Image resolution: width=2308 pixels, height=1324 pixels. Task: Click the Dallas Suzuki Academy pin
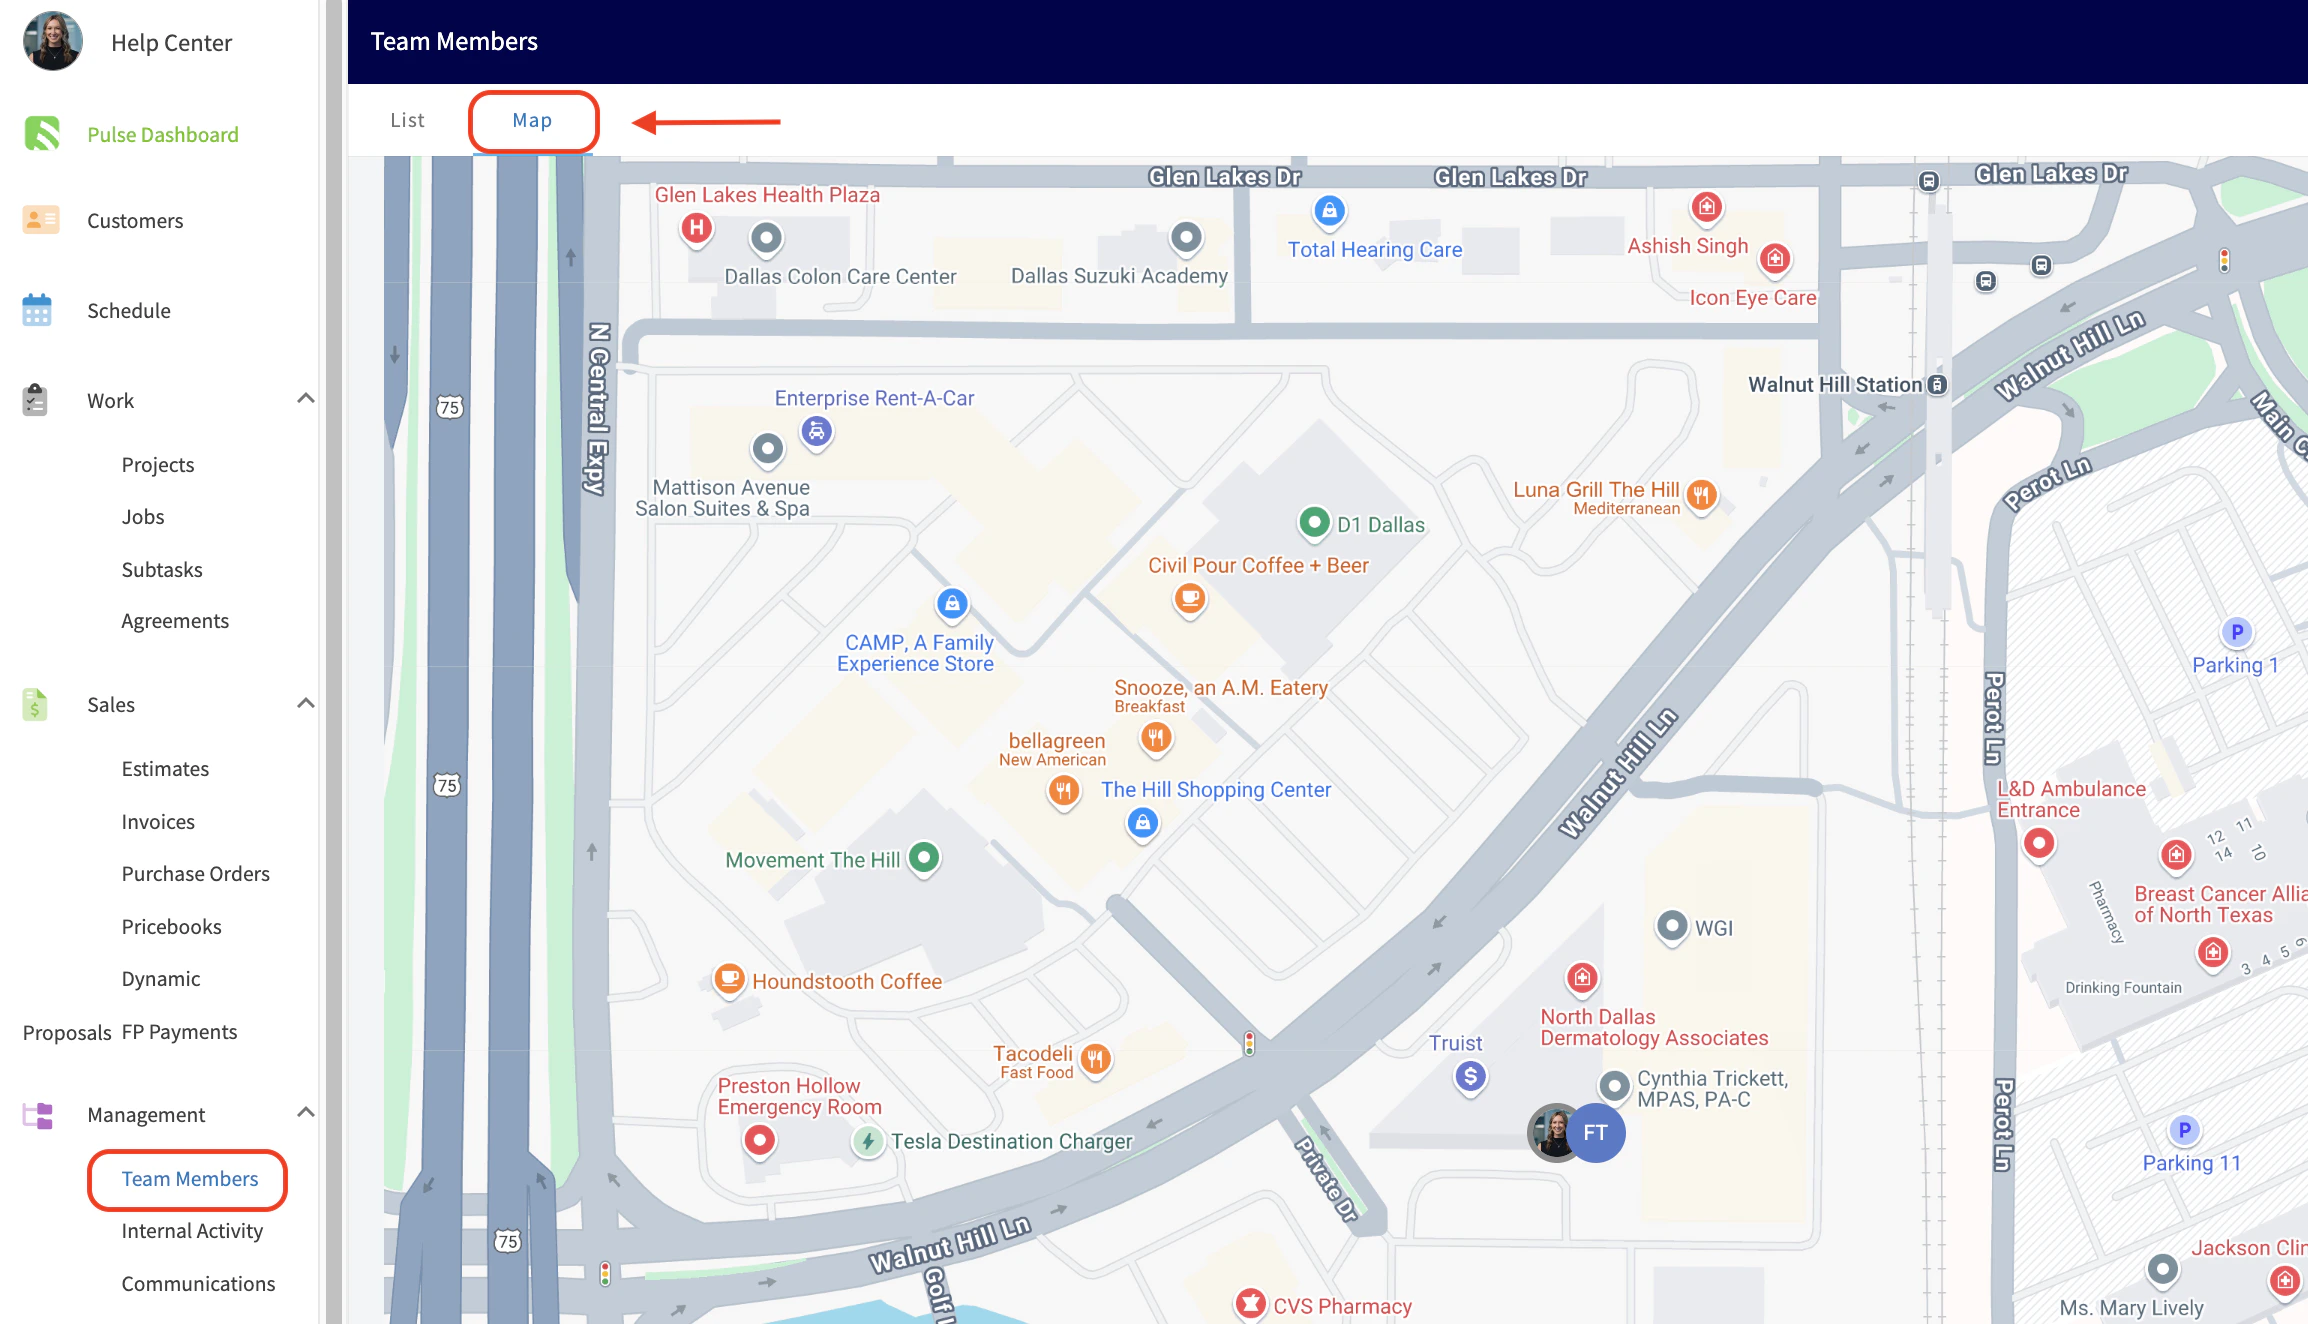click(x=1186, y=239)
